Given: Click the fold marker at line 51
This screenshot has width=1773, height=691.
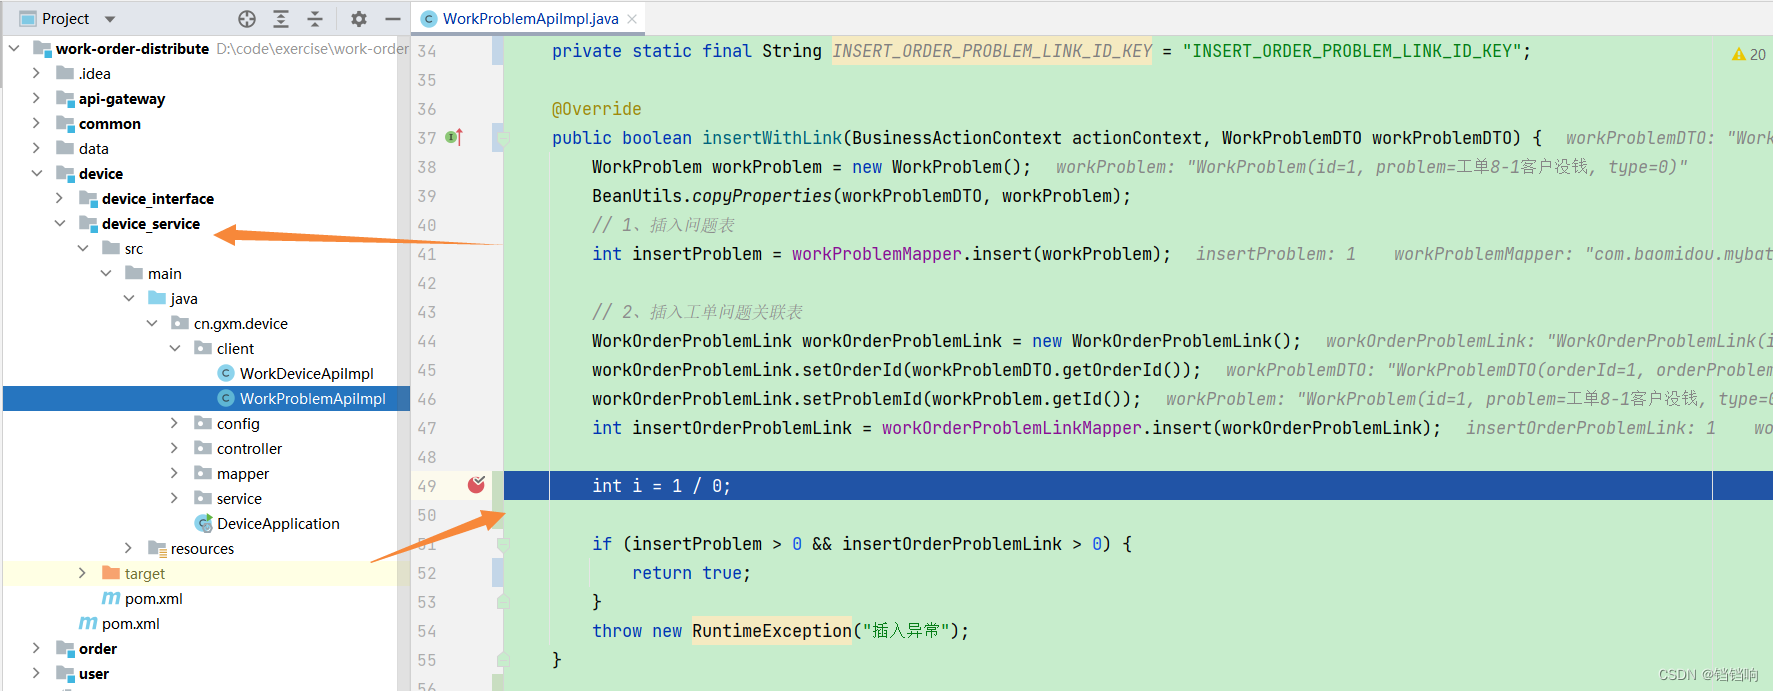Looking at the screenshot, I should click(x=503, y=544).
